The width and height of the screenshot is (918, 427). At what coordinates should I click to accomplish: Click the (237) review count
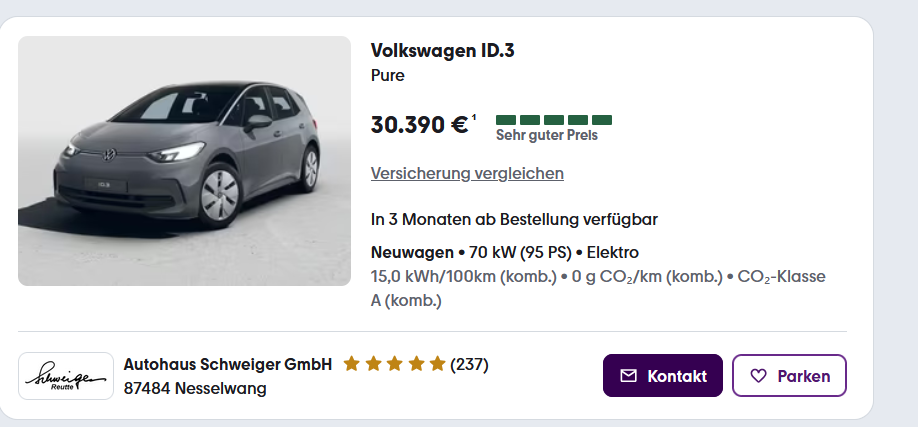tap(469, 364)
